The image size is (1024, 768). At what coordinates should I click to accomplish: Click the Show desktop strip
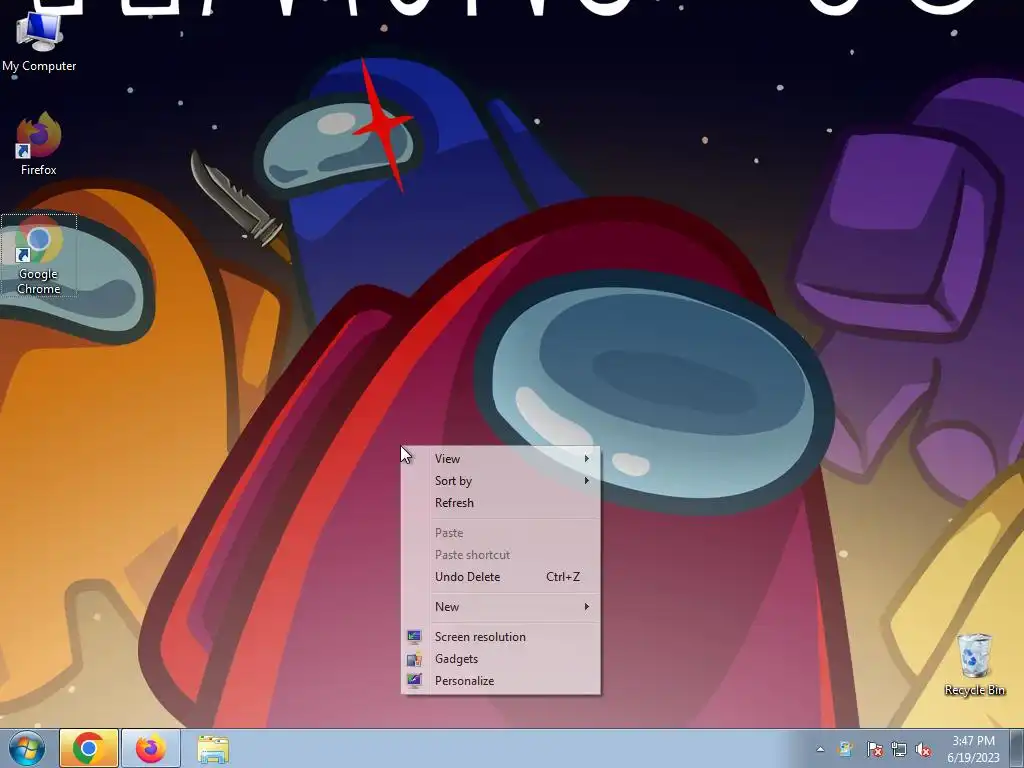(1019, 748)
